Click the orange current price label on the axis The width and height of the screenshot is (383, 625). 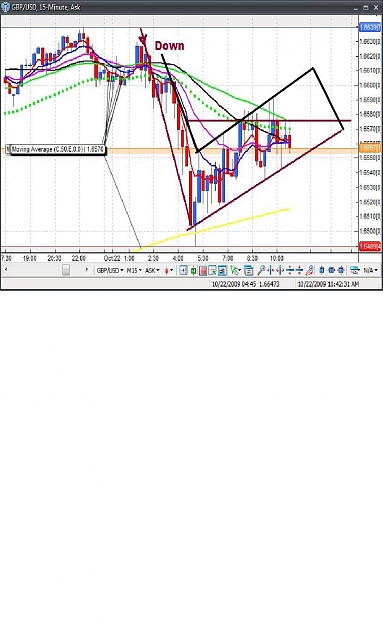point(370,148)
